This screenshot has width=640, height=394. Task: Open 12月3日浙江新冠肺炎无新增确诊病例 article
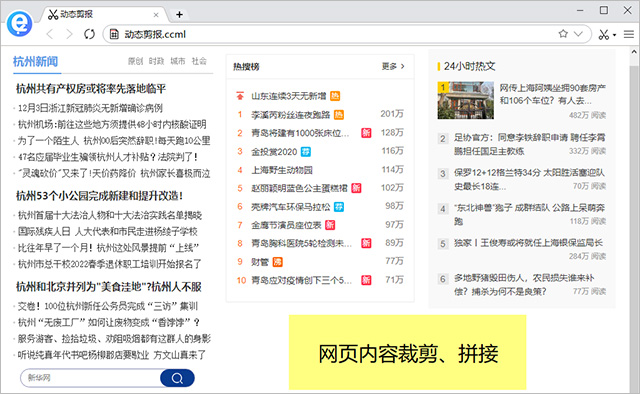(x=90, y=108)
